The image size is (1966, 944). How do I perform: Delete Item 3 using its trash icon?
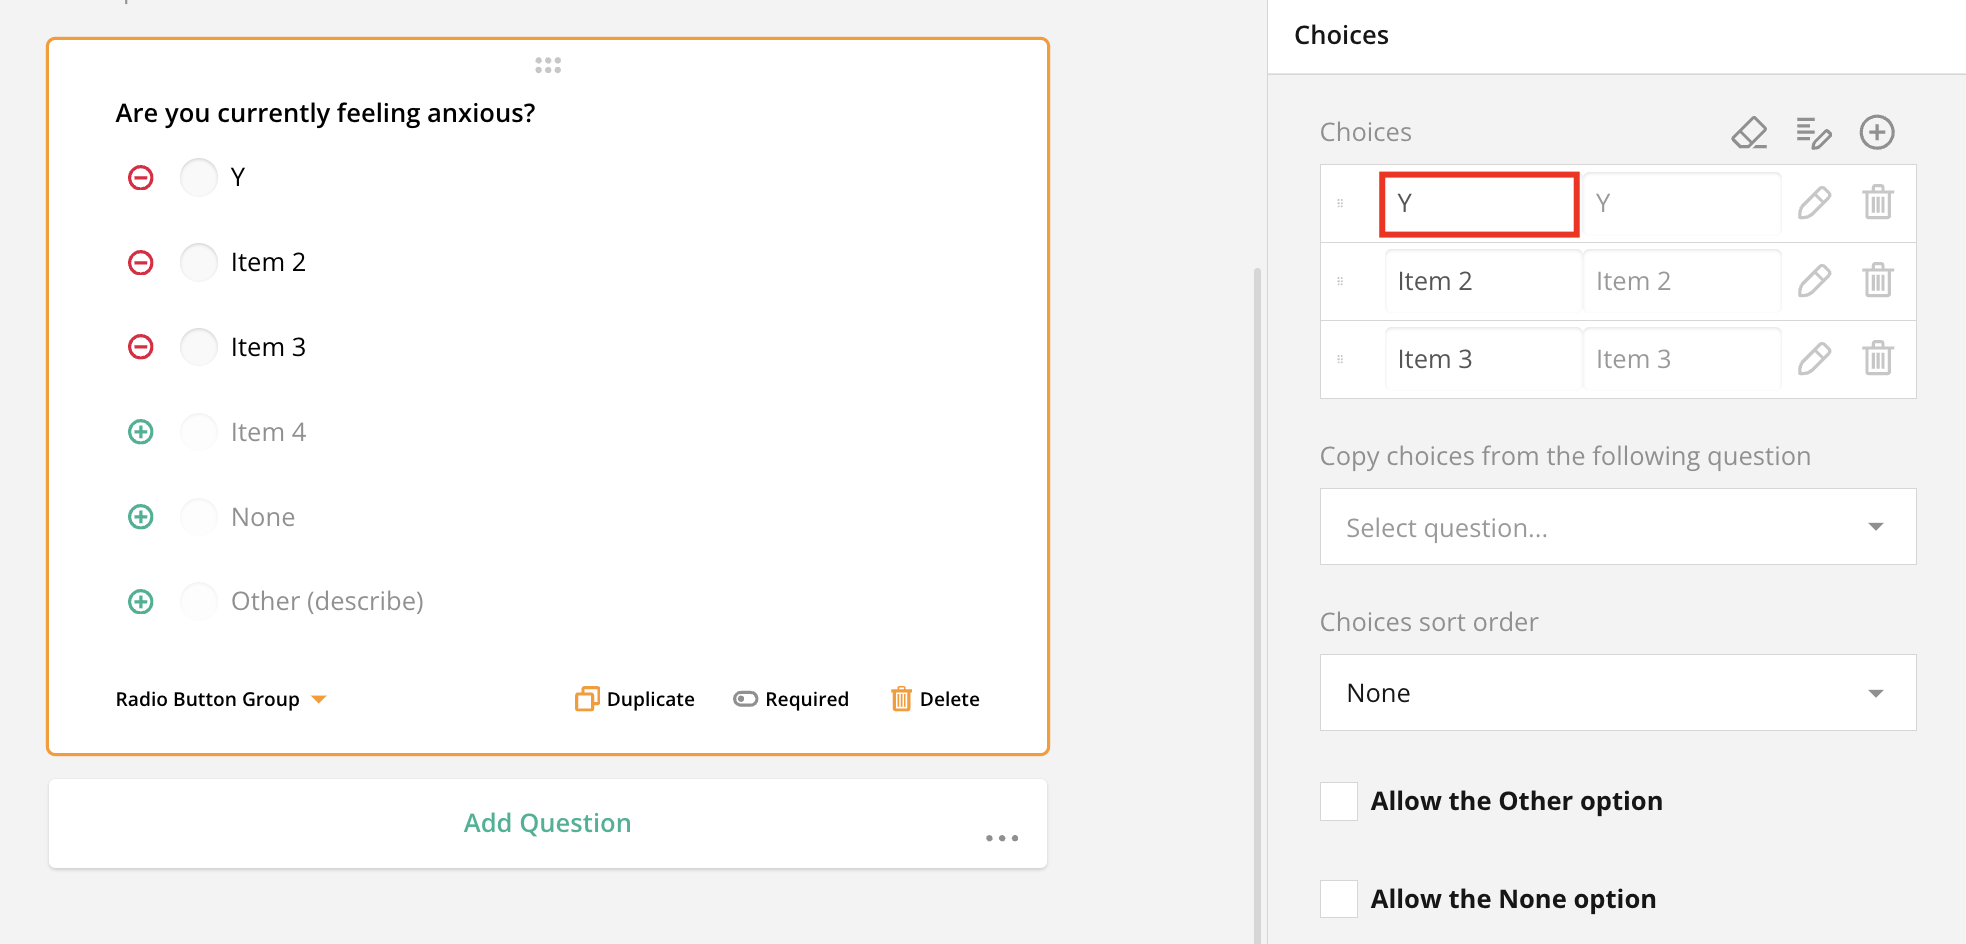(1877, 358)
